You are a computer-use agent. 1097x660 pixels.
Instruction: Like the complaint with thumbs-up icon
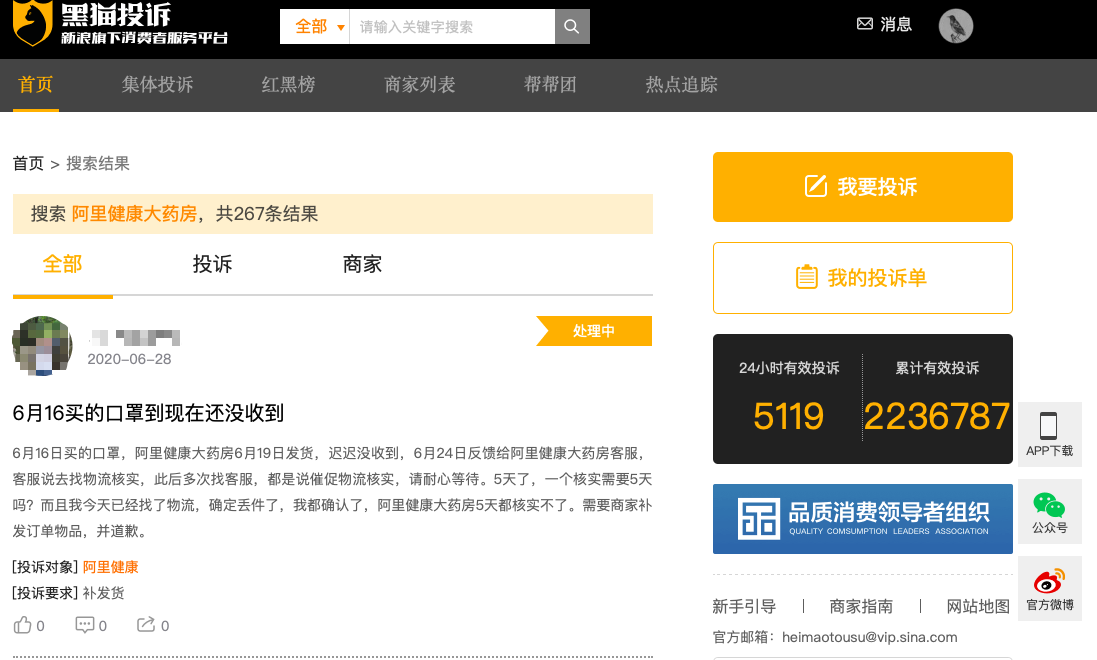(x=23, y=625)
